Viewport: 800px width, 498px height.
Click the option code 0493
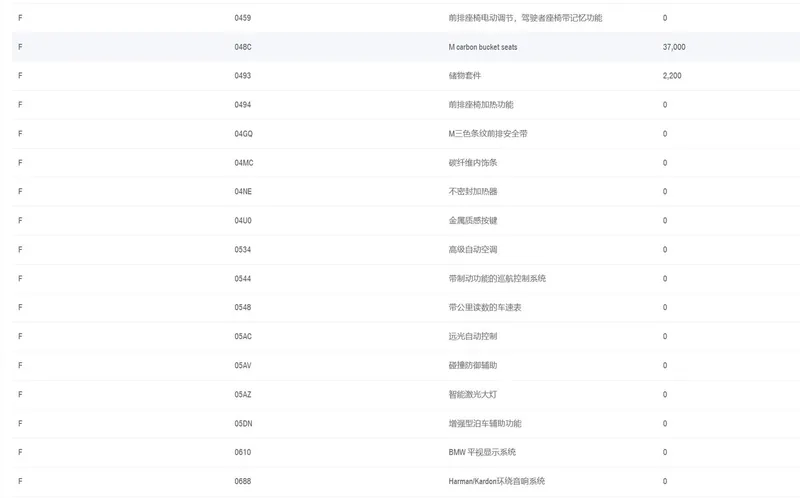[242, 76]
